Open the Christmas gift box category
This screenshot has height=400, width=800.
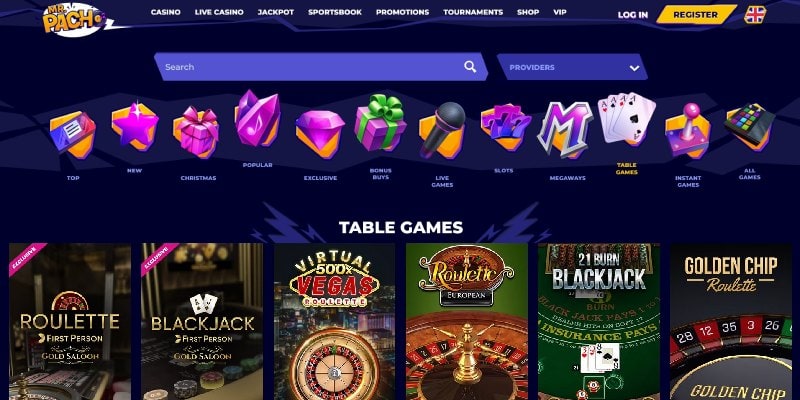[196, 131]
